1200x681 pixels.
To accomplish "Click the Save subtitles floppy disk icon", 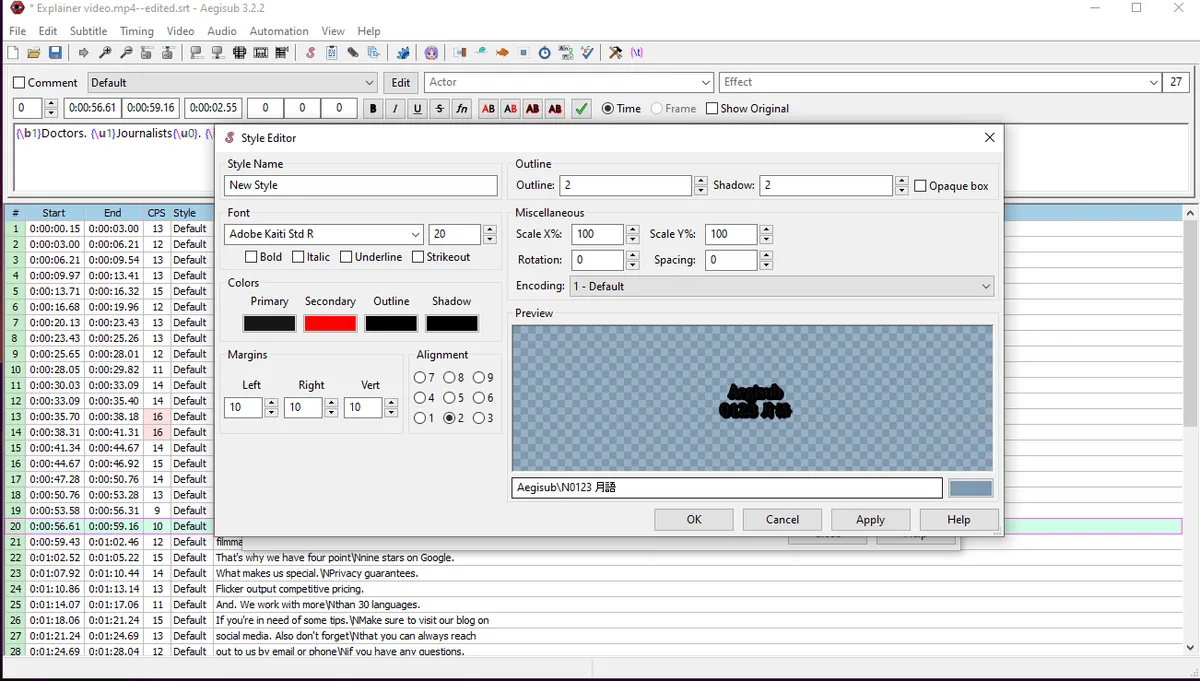I will click(x=55, y=53).
